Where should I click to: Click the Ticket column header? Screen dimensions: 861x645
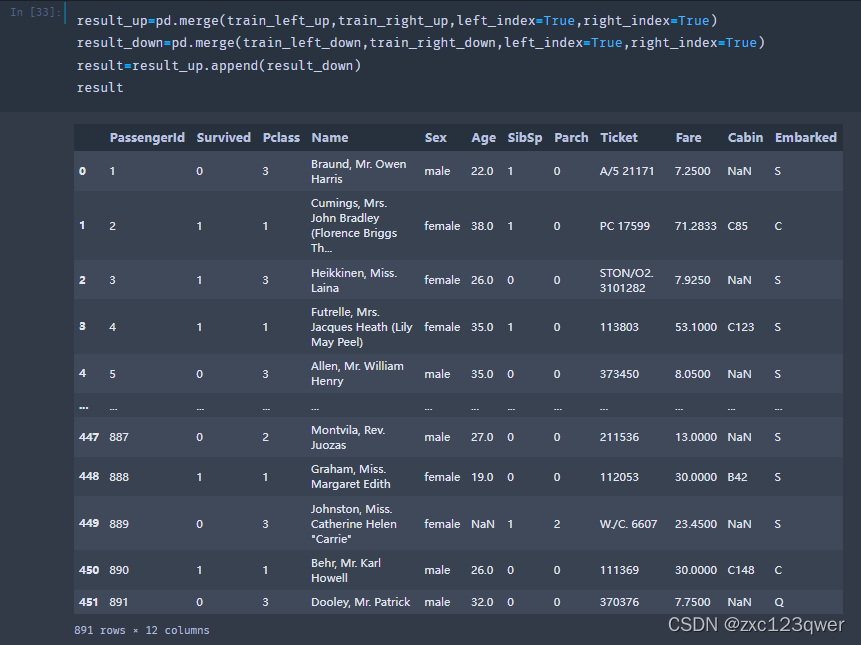click(x=619, y=138)
